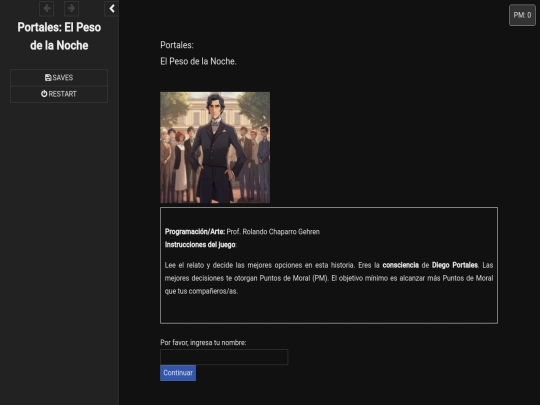Image resolution: width=540 pixels, height=405 pixels.
Task: Click the bold word 'consciencia'
Action: (x=401, y=265)
